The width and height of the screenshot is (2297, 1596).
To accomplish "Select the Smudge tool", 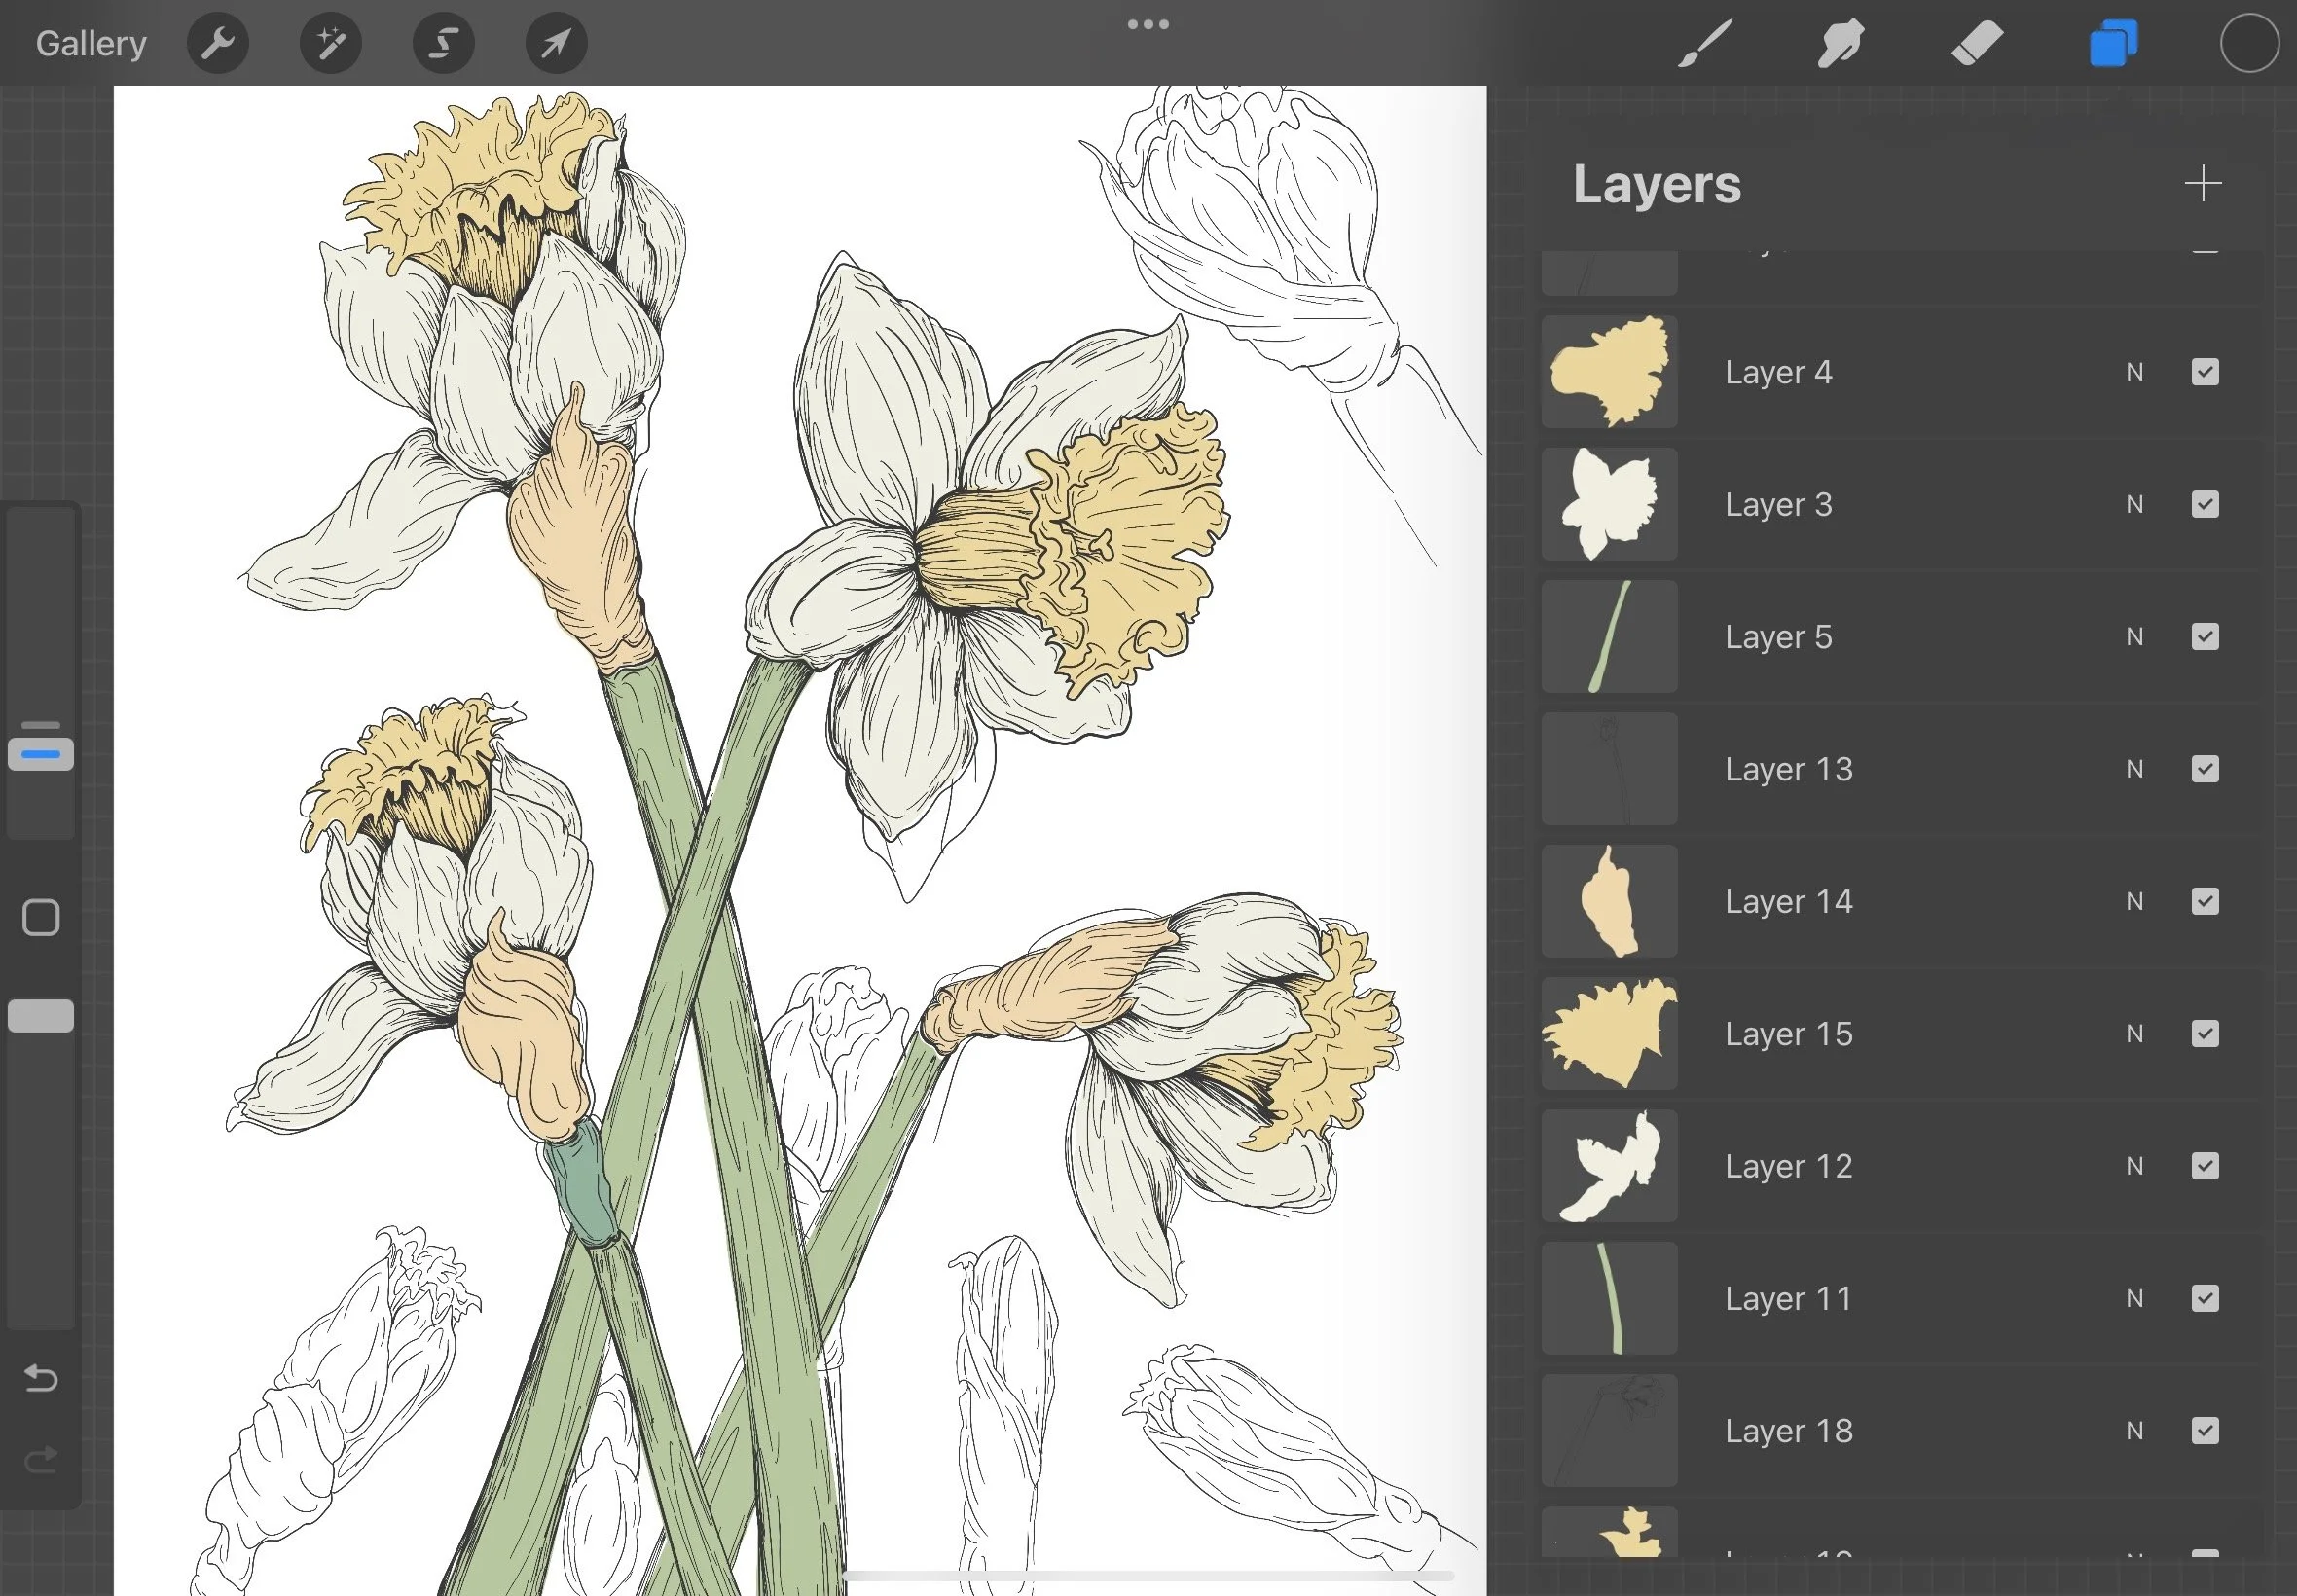I will [x=1840, y=43].
